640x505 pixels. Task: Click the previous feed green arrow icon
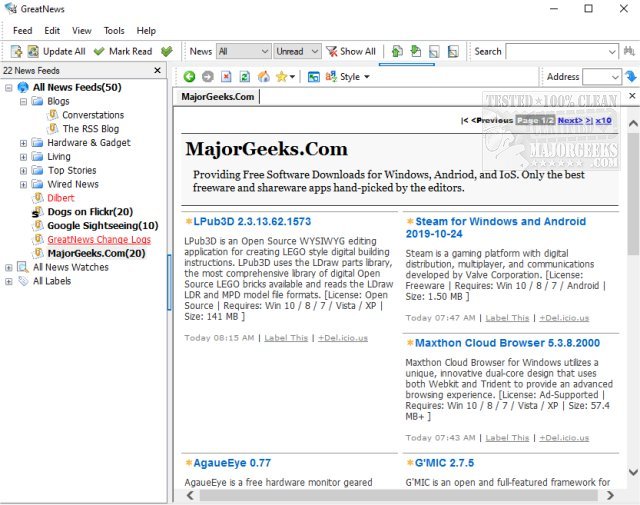pos(397,51)
